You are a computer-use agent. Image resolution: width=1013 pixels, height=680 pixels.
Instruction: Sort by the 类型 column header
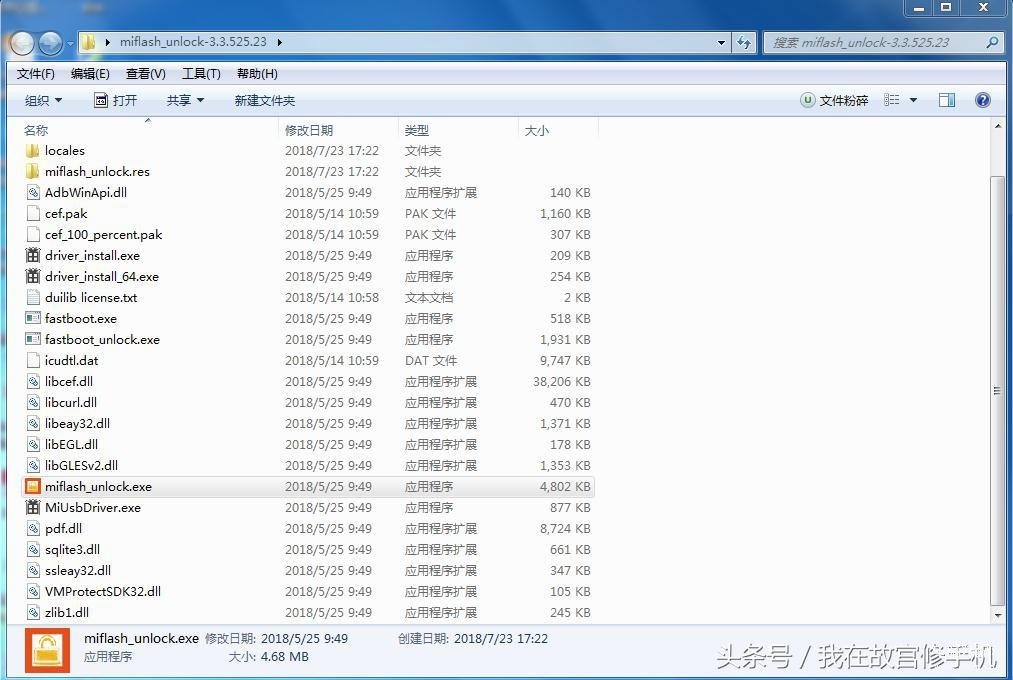pos(457,130)
